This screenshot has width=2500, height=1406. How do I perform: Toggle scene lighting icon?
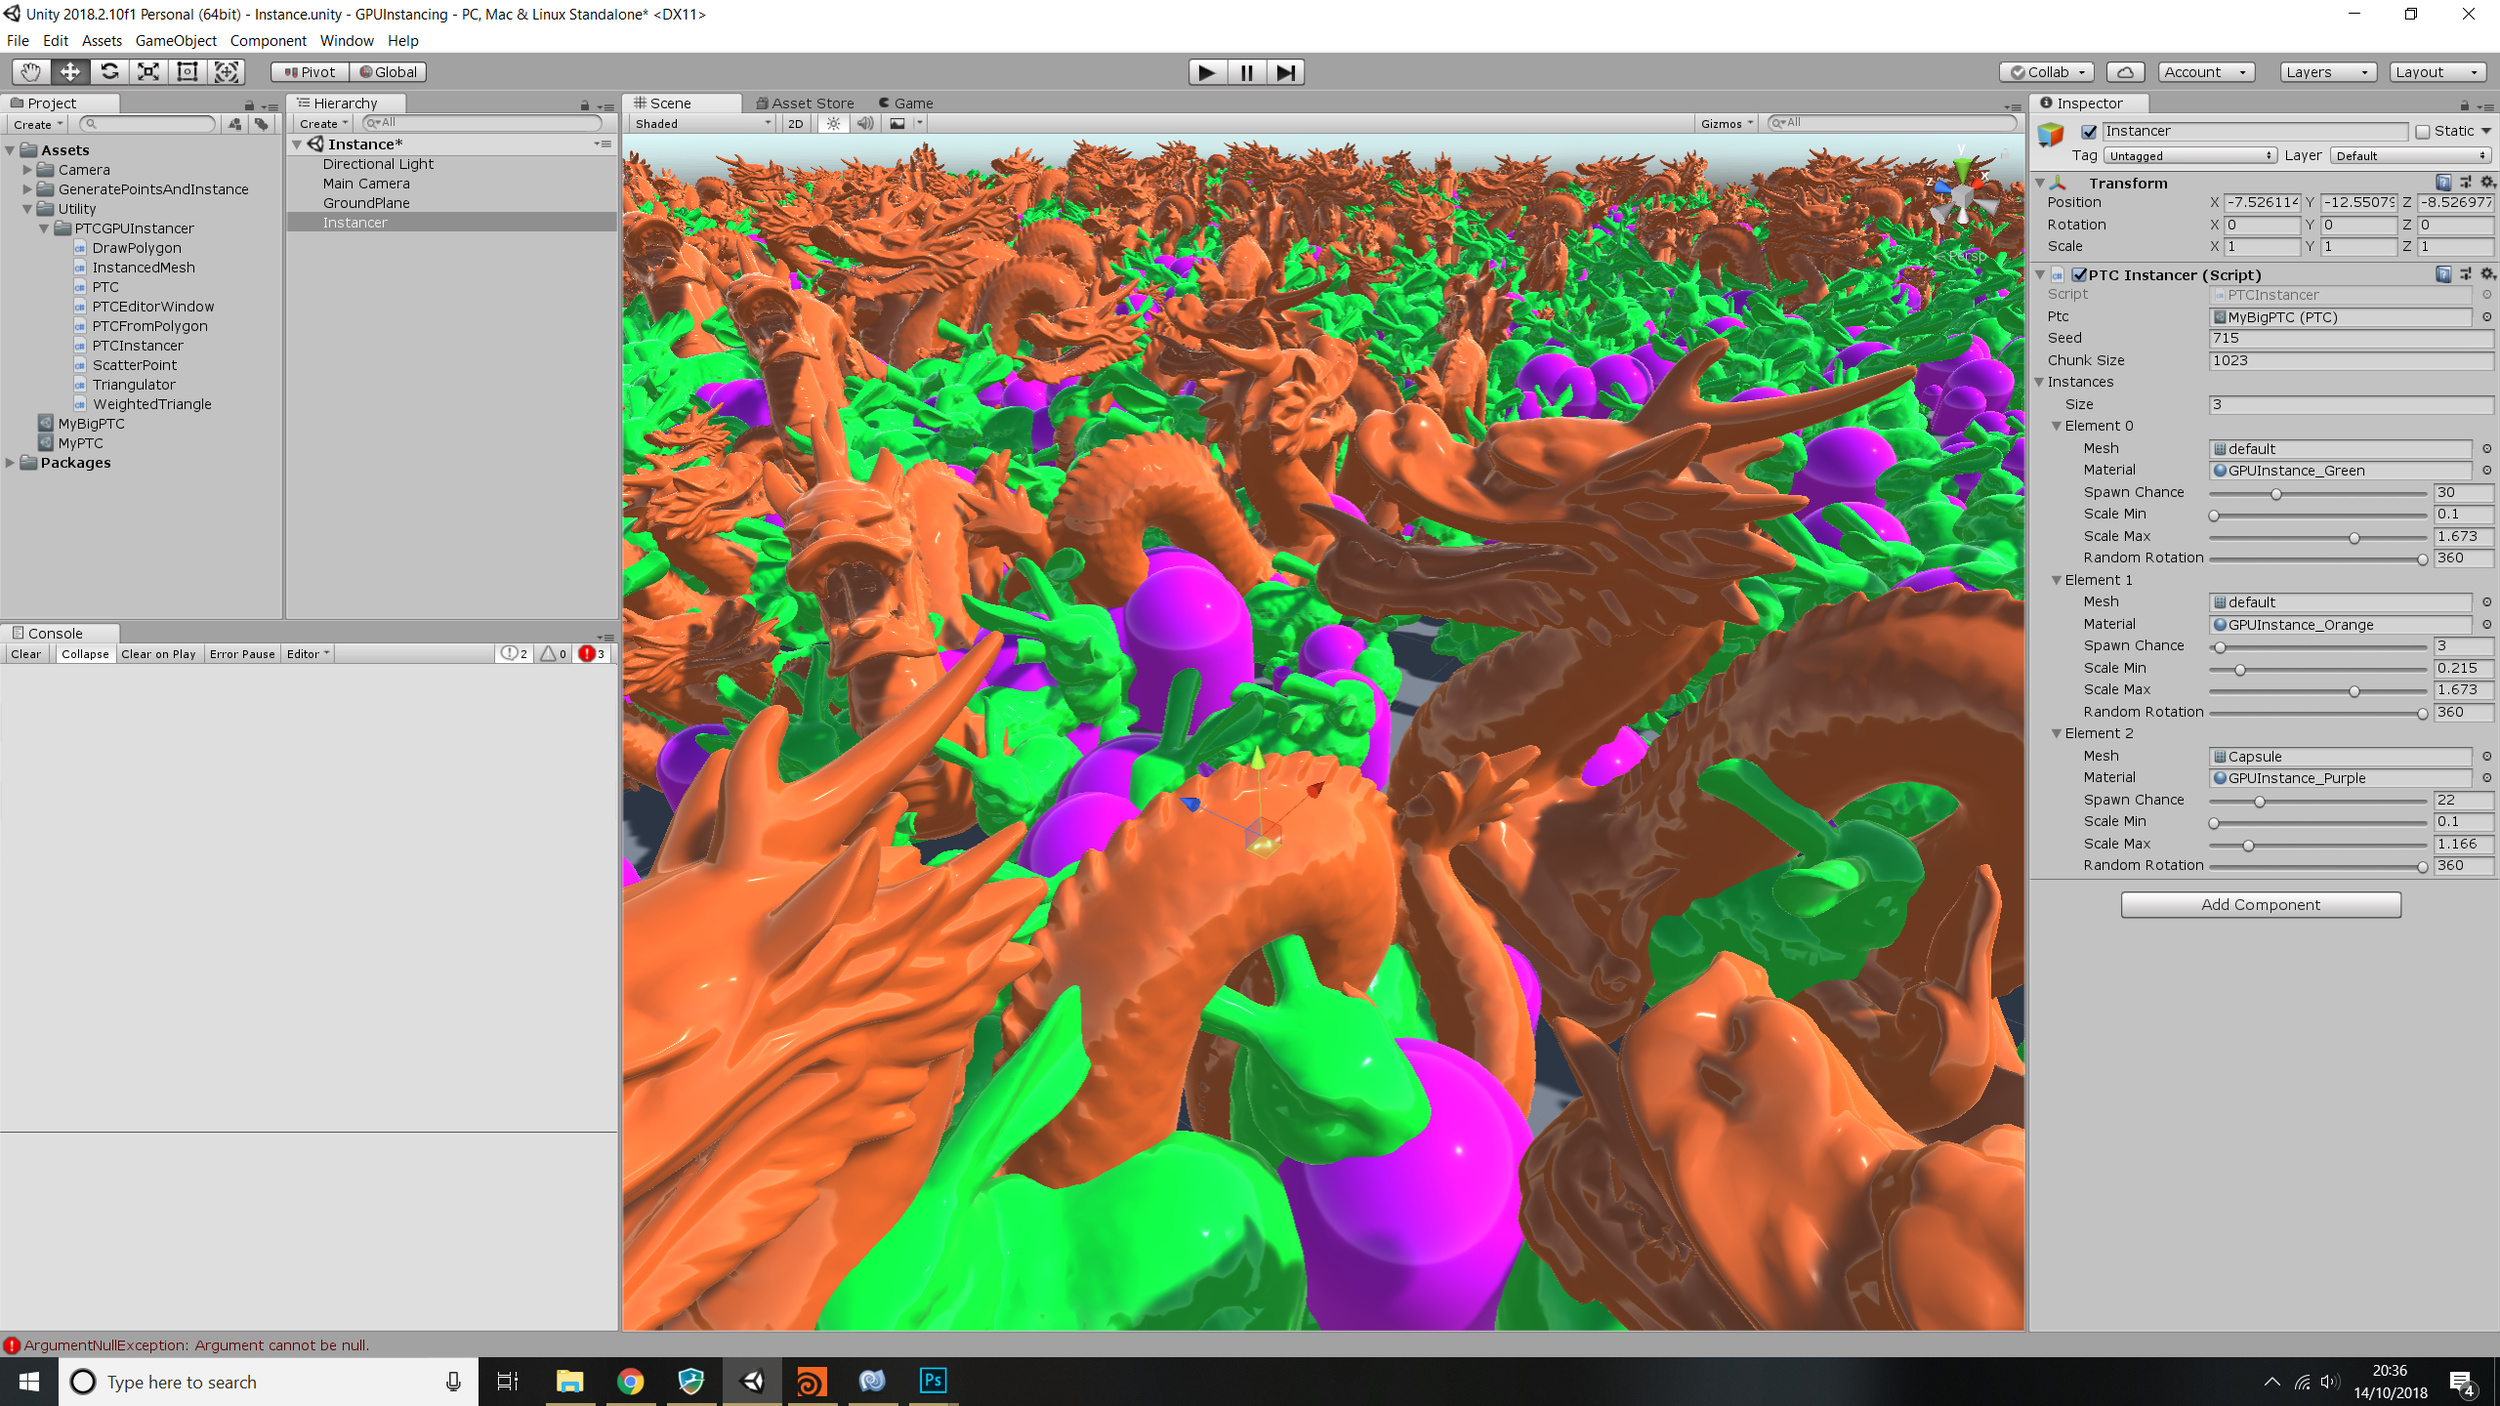pyautogui.click(x=833, y=124)
